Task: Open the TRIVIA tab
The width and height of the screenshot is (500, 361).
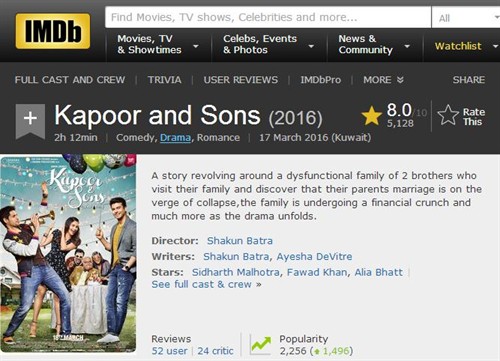Action: point(165,80)
